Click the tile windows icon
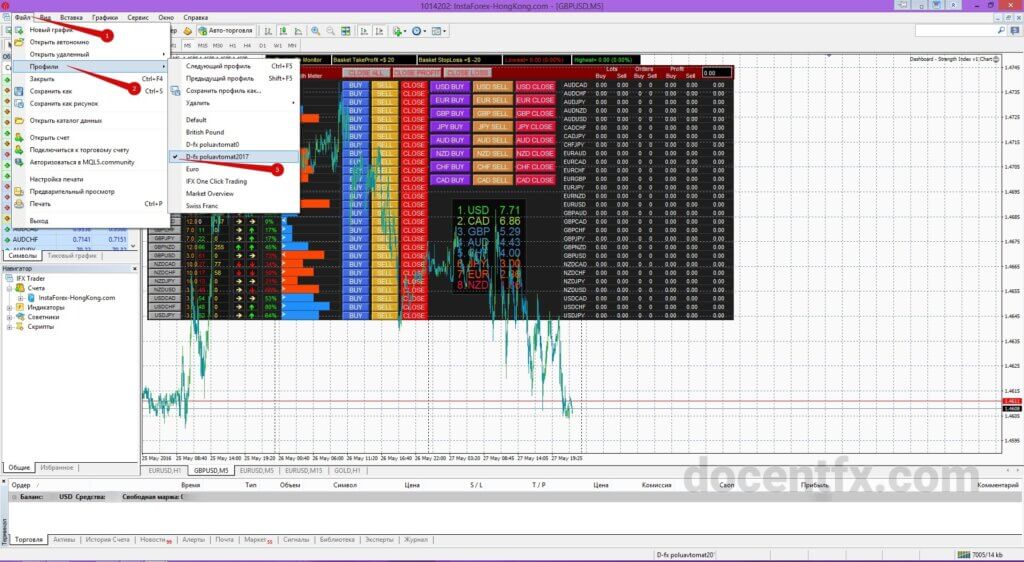This screenshot has height=562, width=1024. pyautogui.click(x=345, y=31)
